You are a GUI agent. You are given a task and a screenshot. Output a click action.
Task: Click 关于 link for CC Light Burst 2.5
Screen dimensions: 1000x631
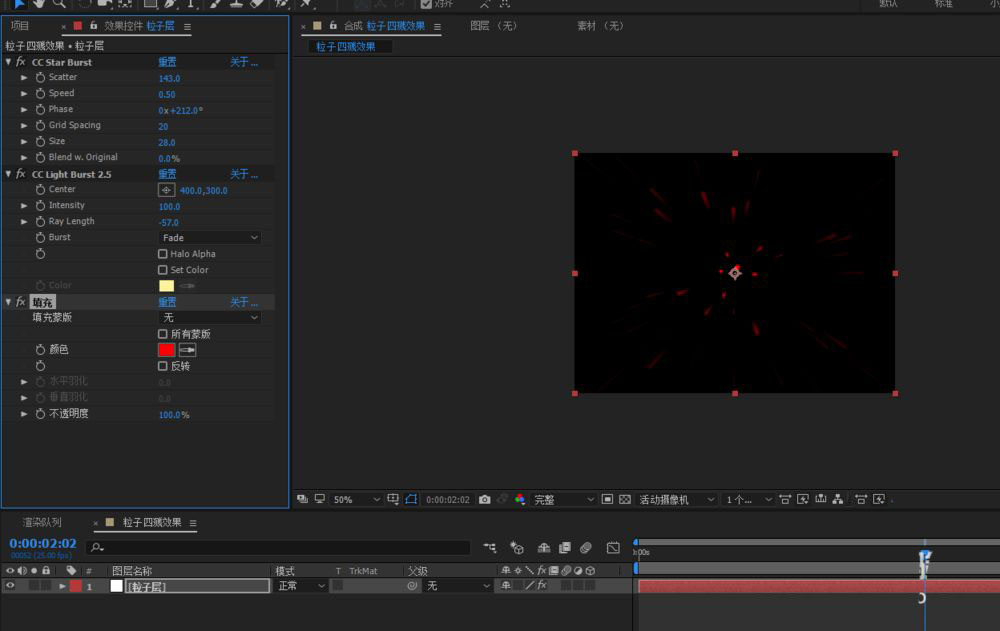point(243,174)
